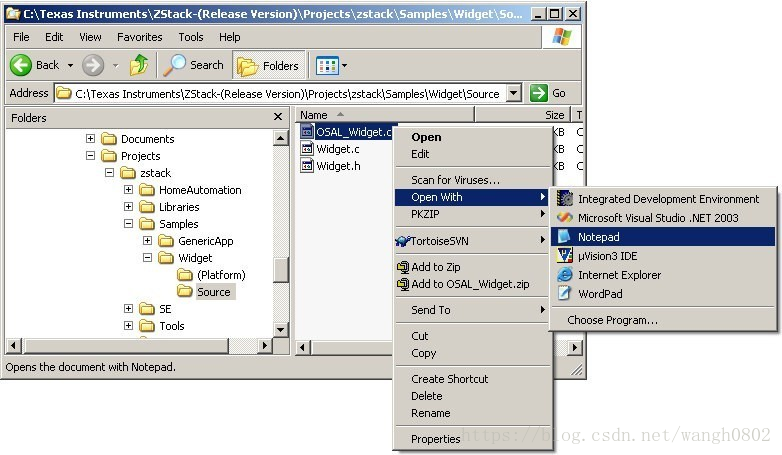
Task: Click the green Go arrow icon
Action: (539, 93)
